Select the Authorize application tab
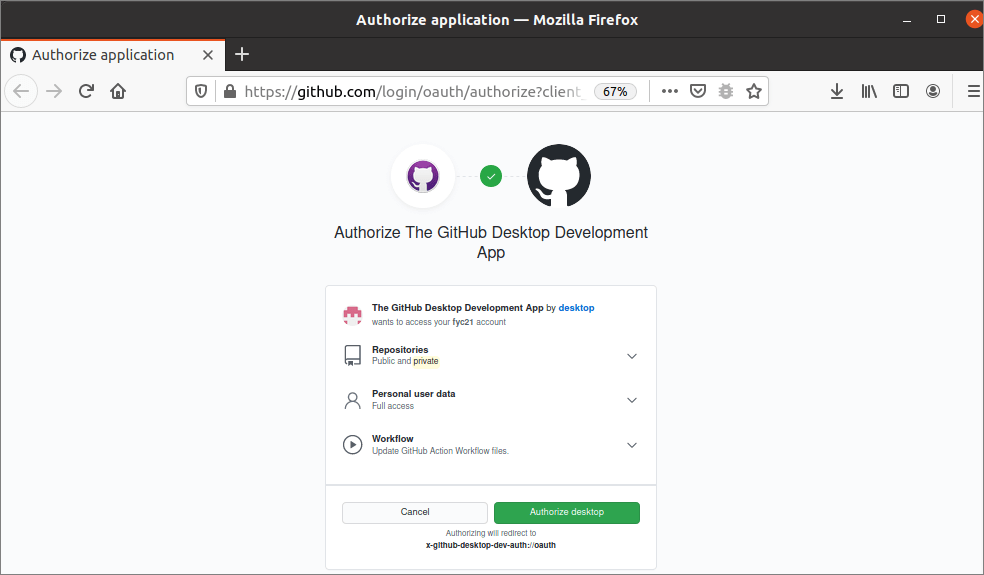Viewport: 984px width, 575px height. tap(102, 55)
